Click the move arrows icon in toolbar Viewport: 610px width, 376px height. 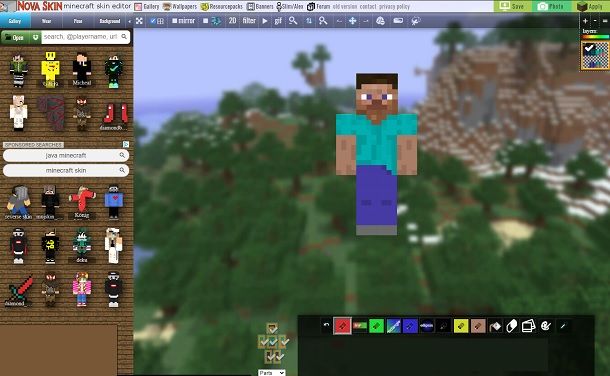(352, 21)
